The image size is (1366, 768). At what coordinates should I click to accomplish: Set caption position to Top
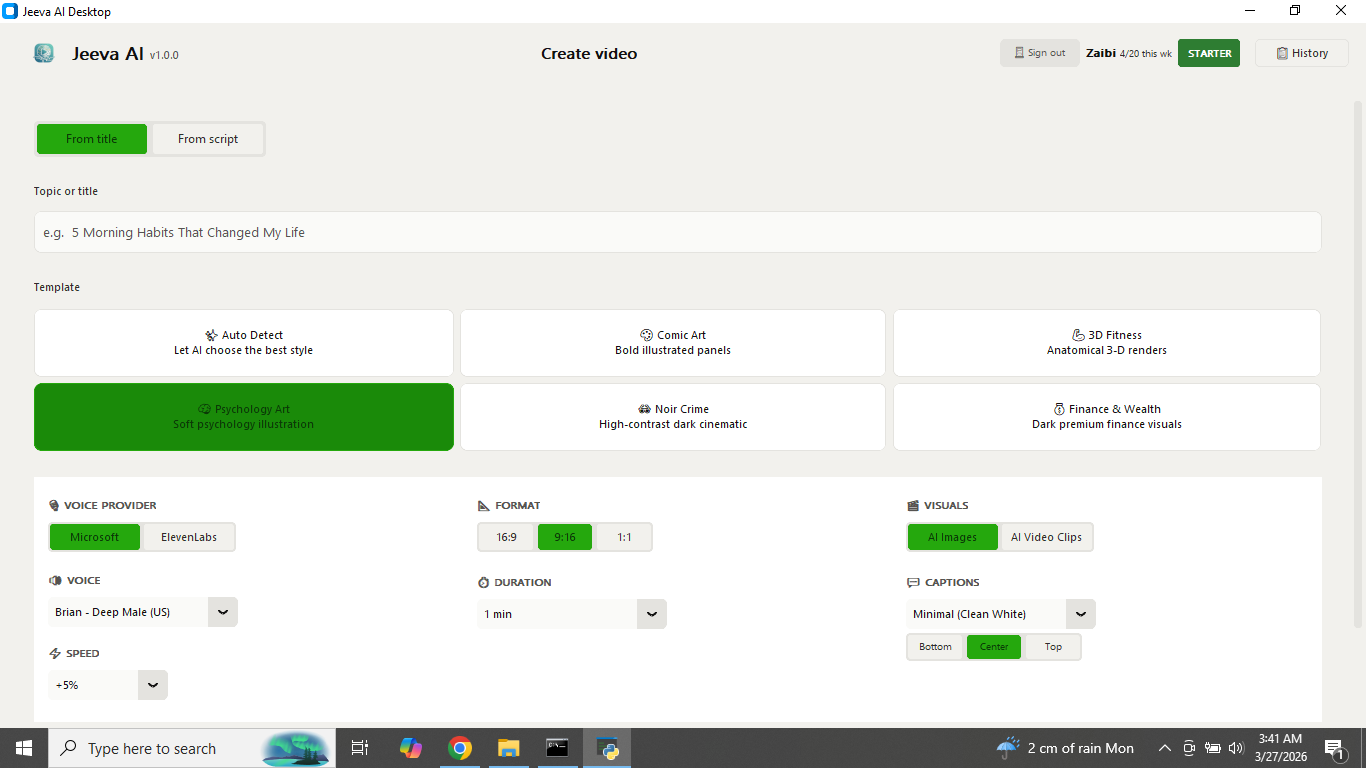pyautogui.click(x=1052, y=647)
